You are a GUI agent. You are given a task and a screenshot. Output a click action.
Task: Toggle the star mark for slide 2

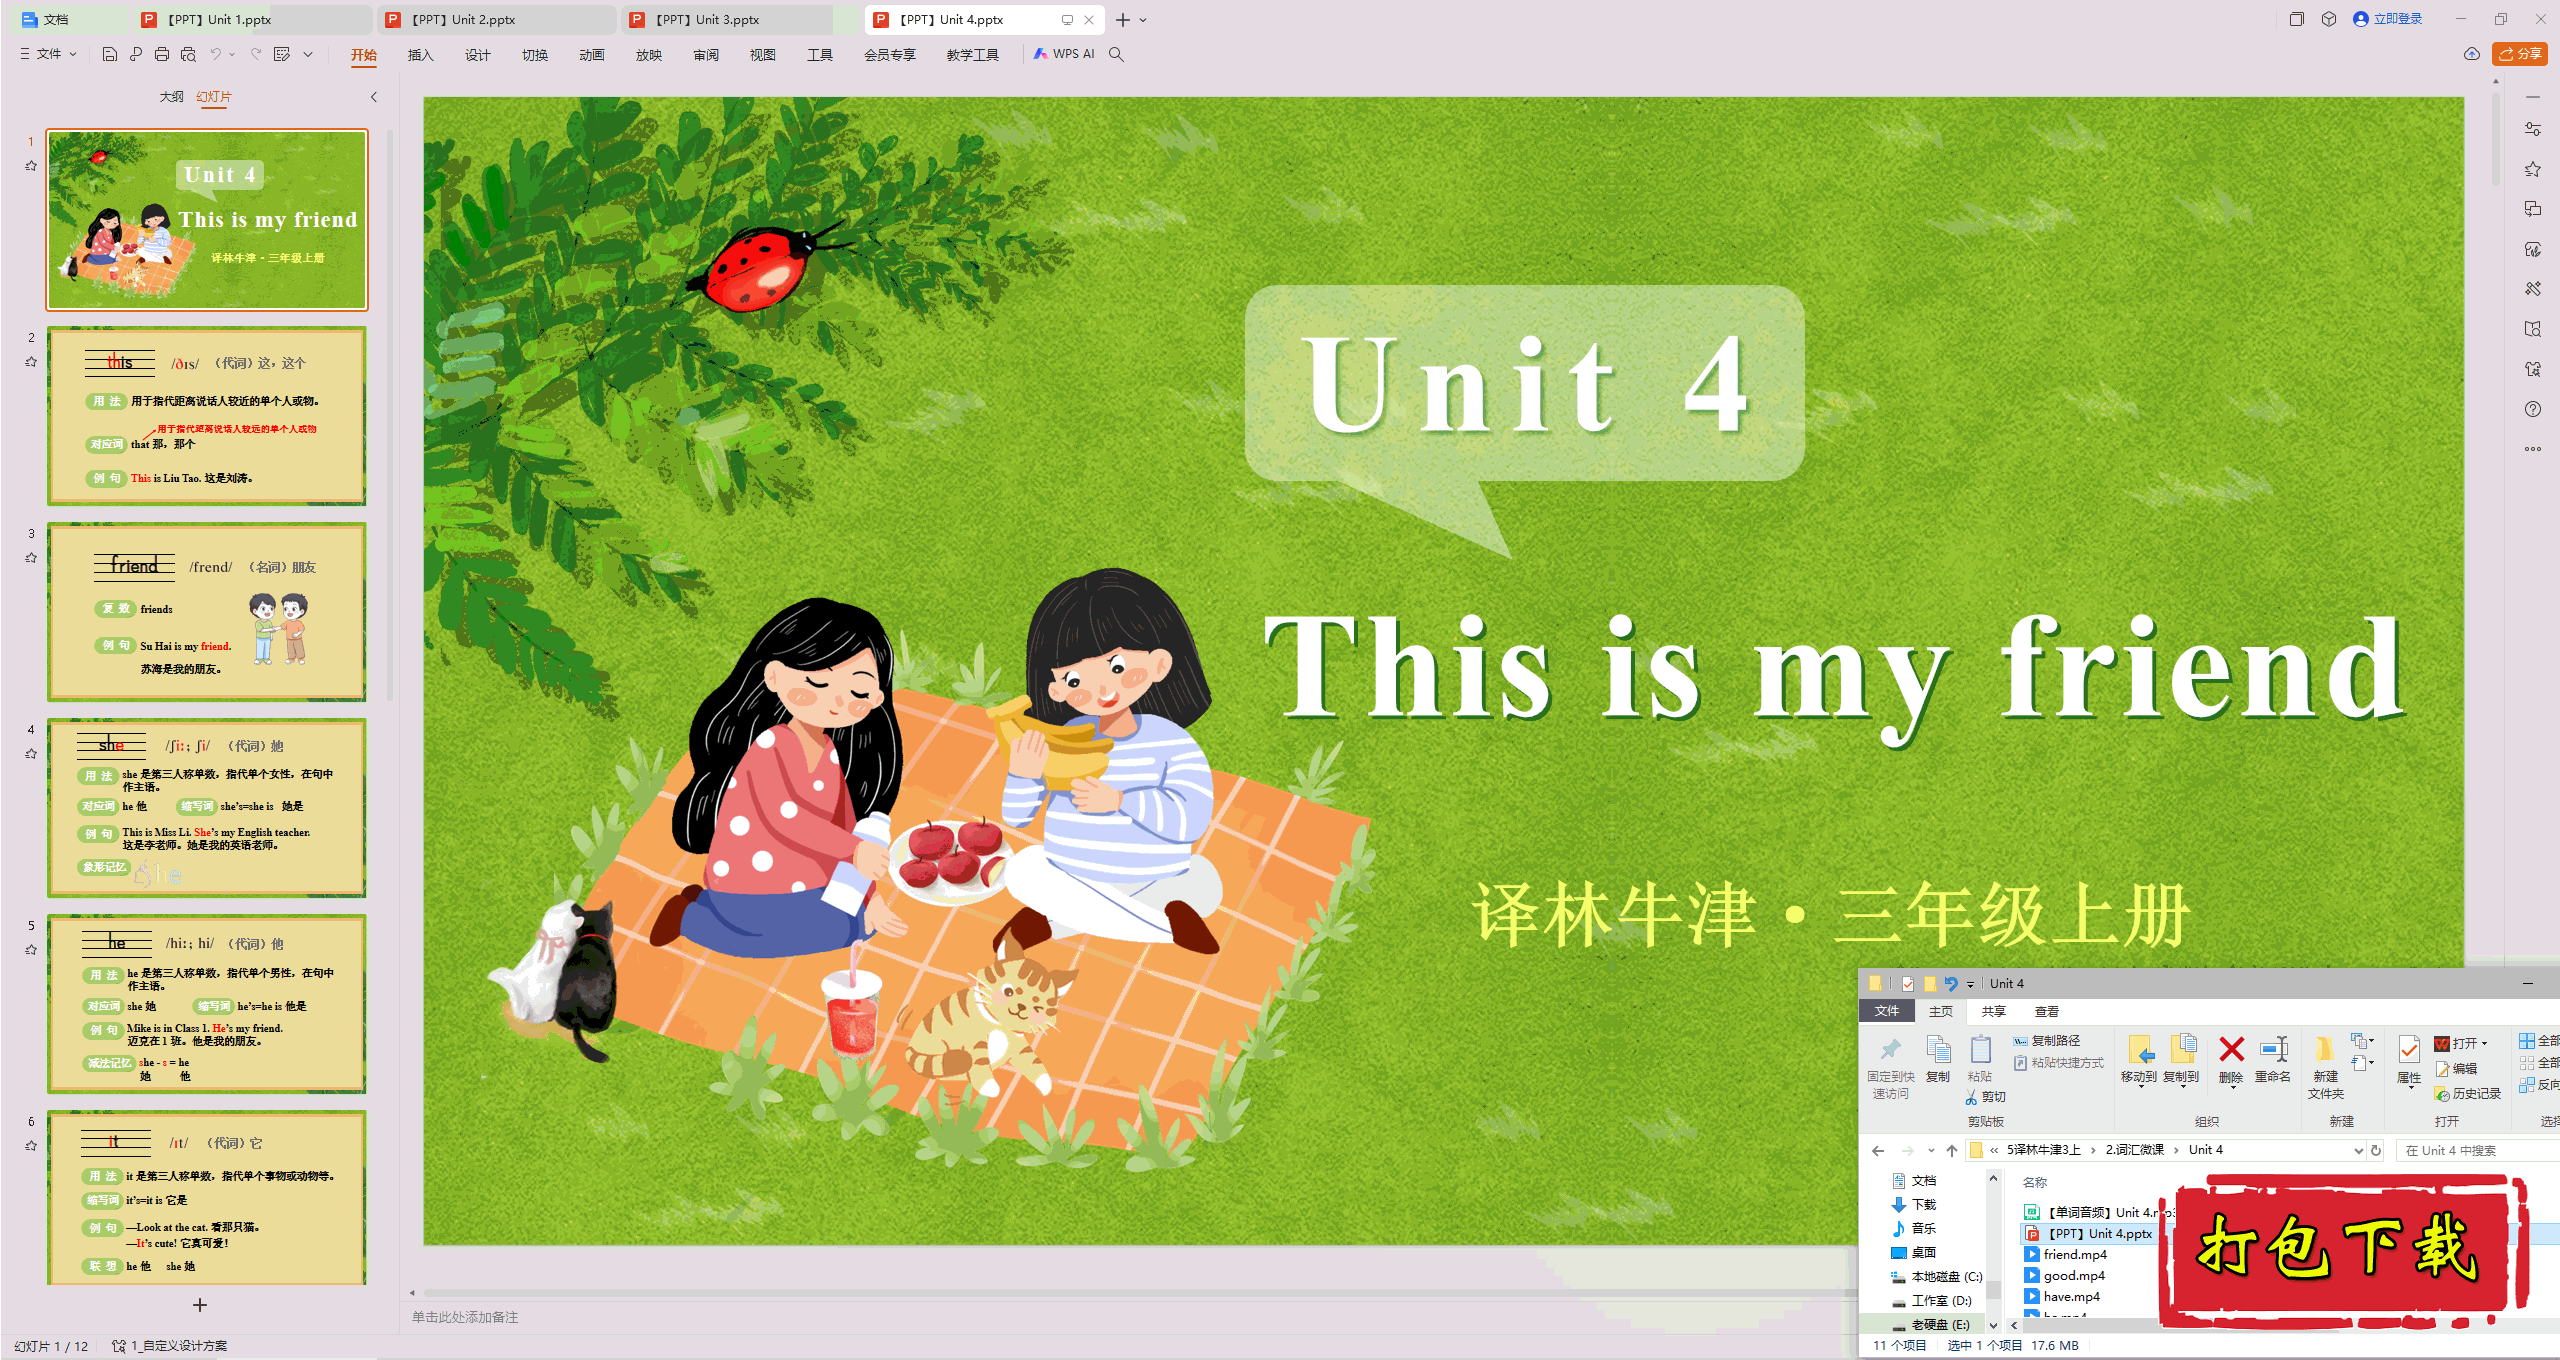click(x=31, y=362)
